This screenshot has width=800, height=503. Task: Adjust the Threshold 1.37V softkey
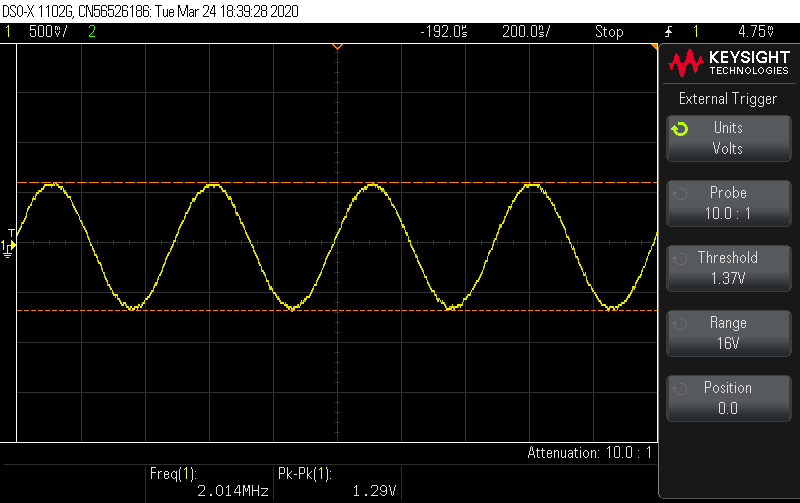click(x=729, y=268)
